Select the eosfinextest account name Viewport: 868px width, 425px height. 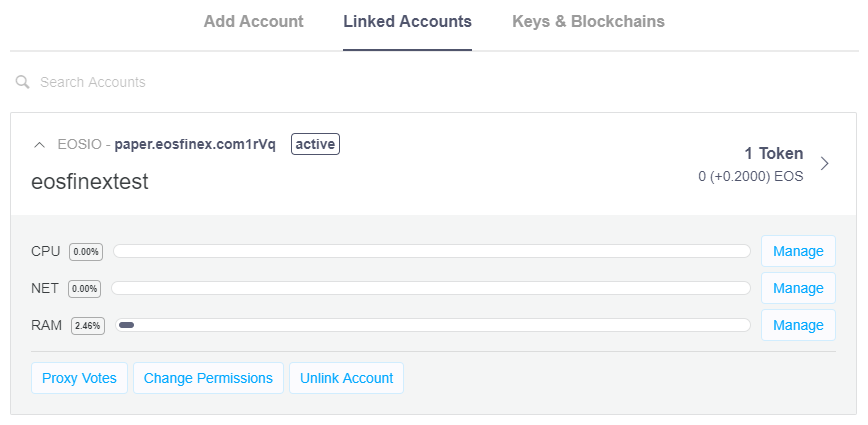tap(90, 182)
